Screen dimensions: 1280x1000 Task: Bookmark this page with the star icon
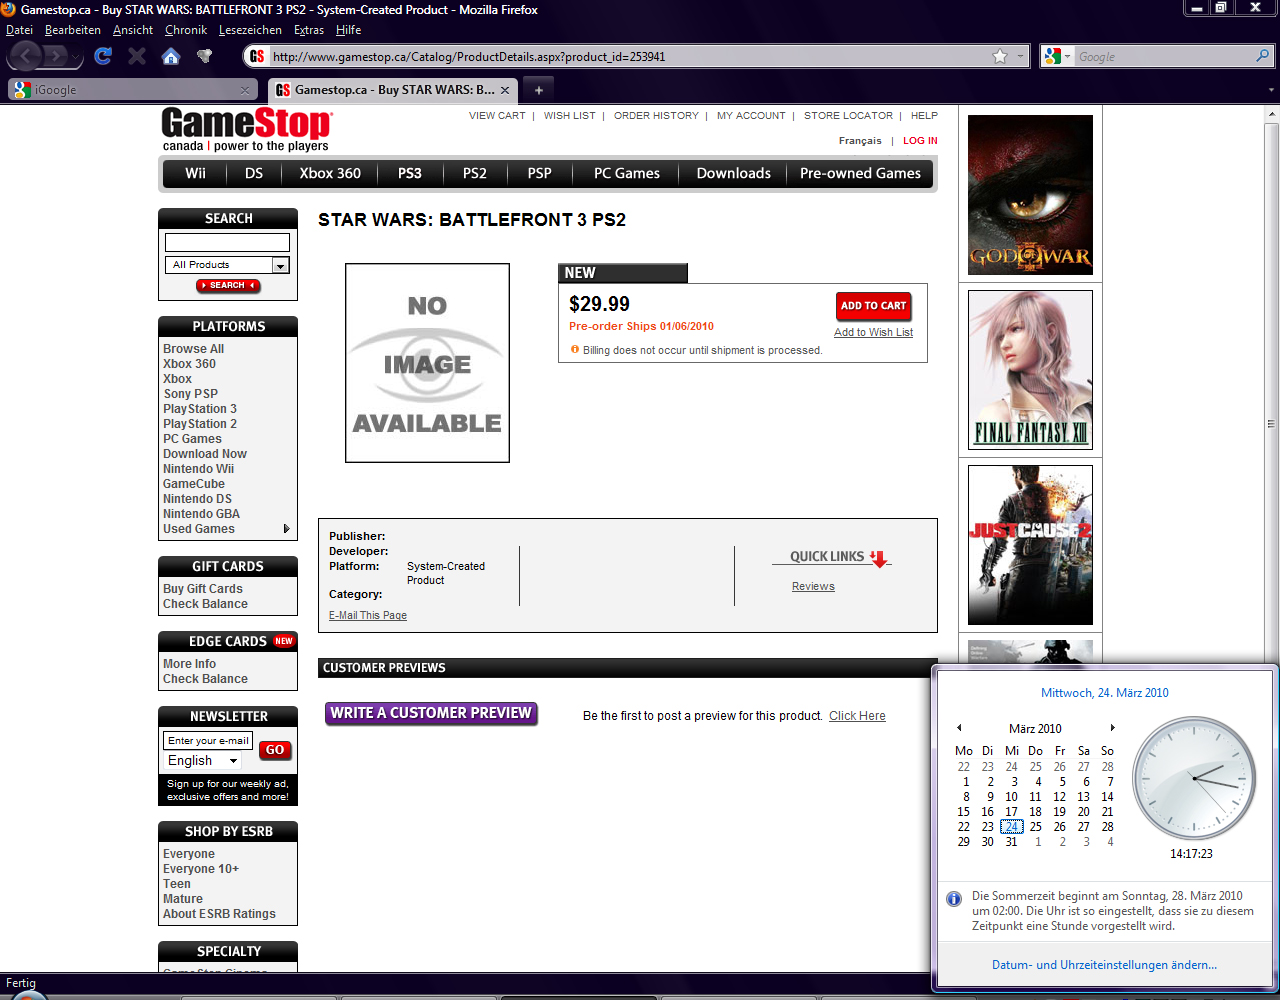(1000, 56)
